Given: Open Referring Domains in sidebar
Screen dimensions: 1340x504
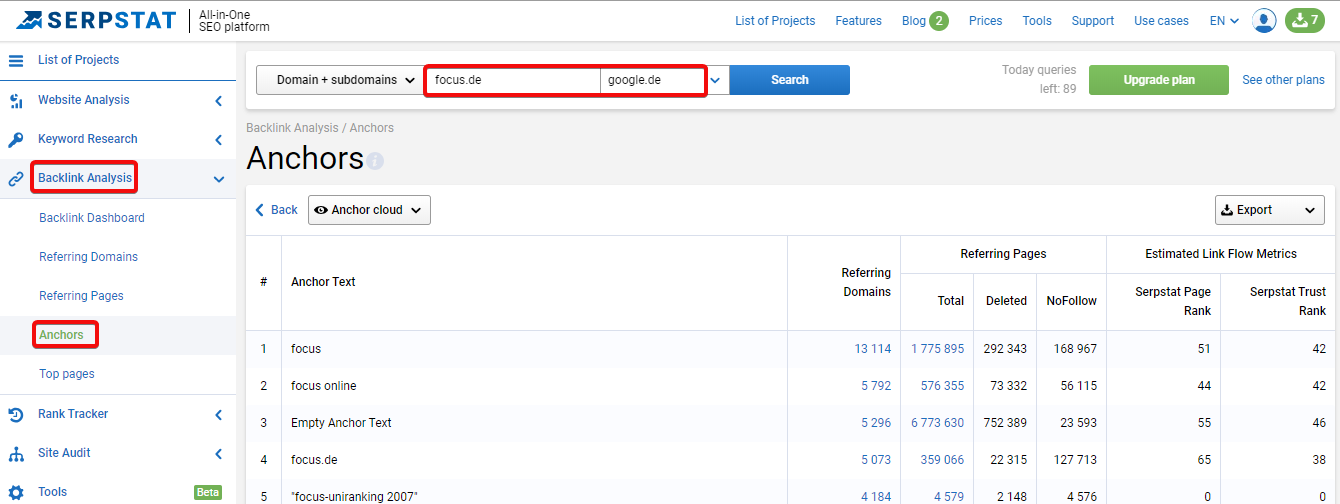Looking at the screenshot, I should [x=88, y=257].
